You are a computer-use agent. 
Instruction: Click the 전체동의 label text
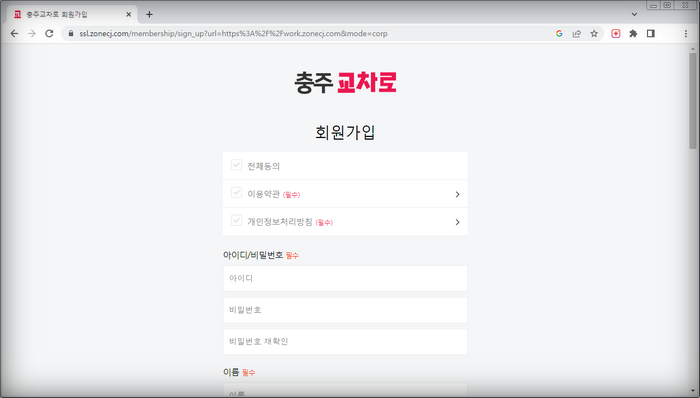tap(263, 166)
